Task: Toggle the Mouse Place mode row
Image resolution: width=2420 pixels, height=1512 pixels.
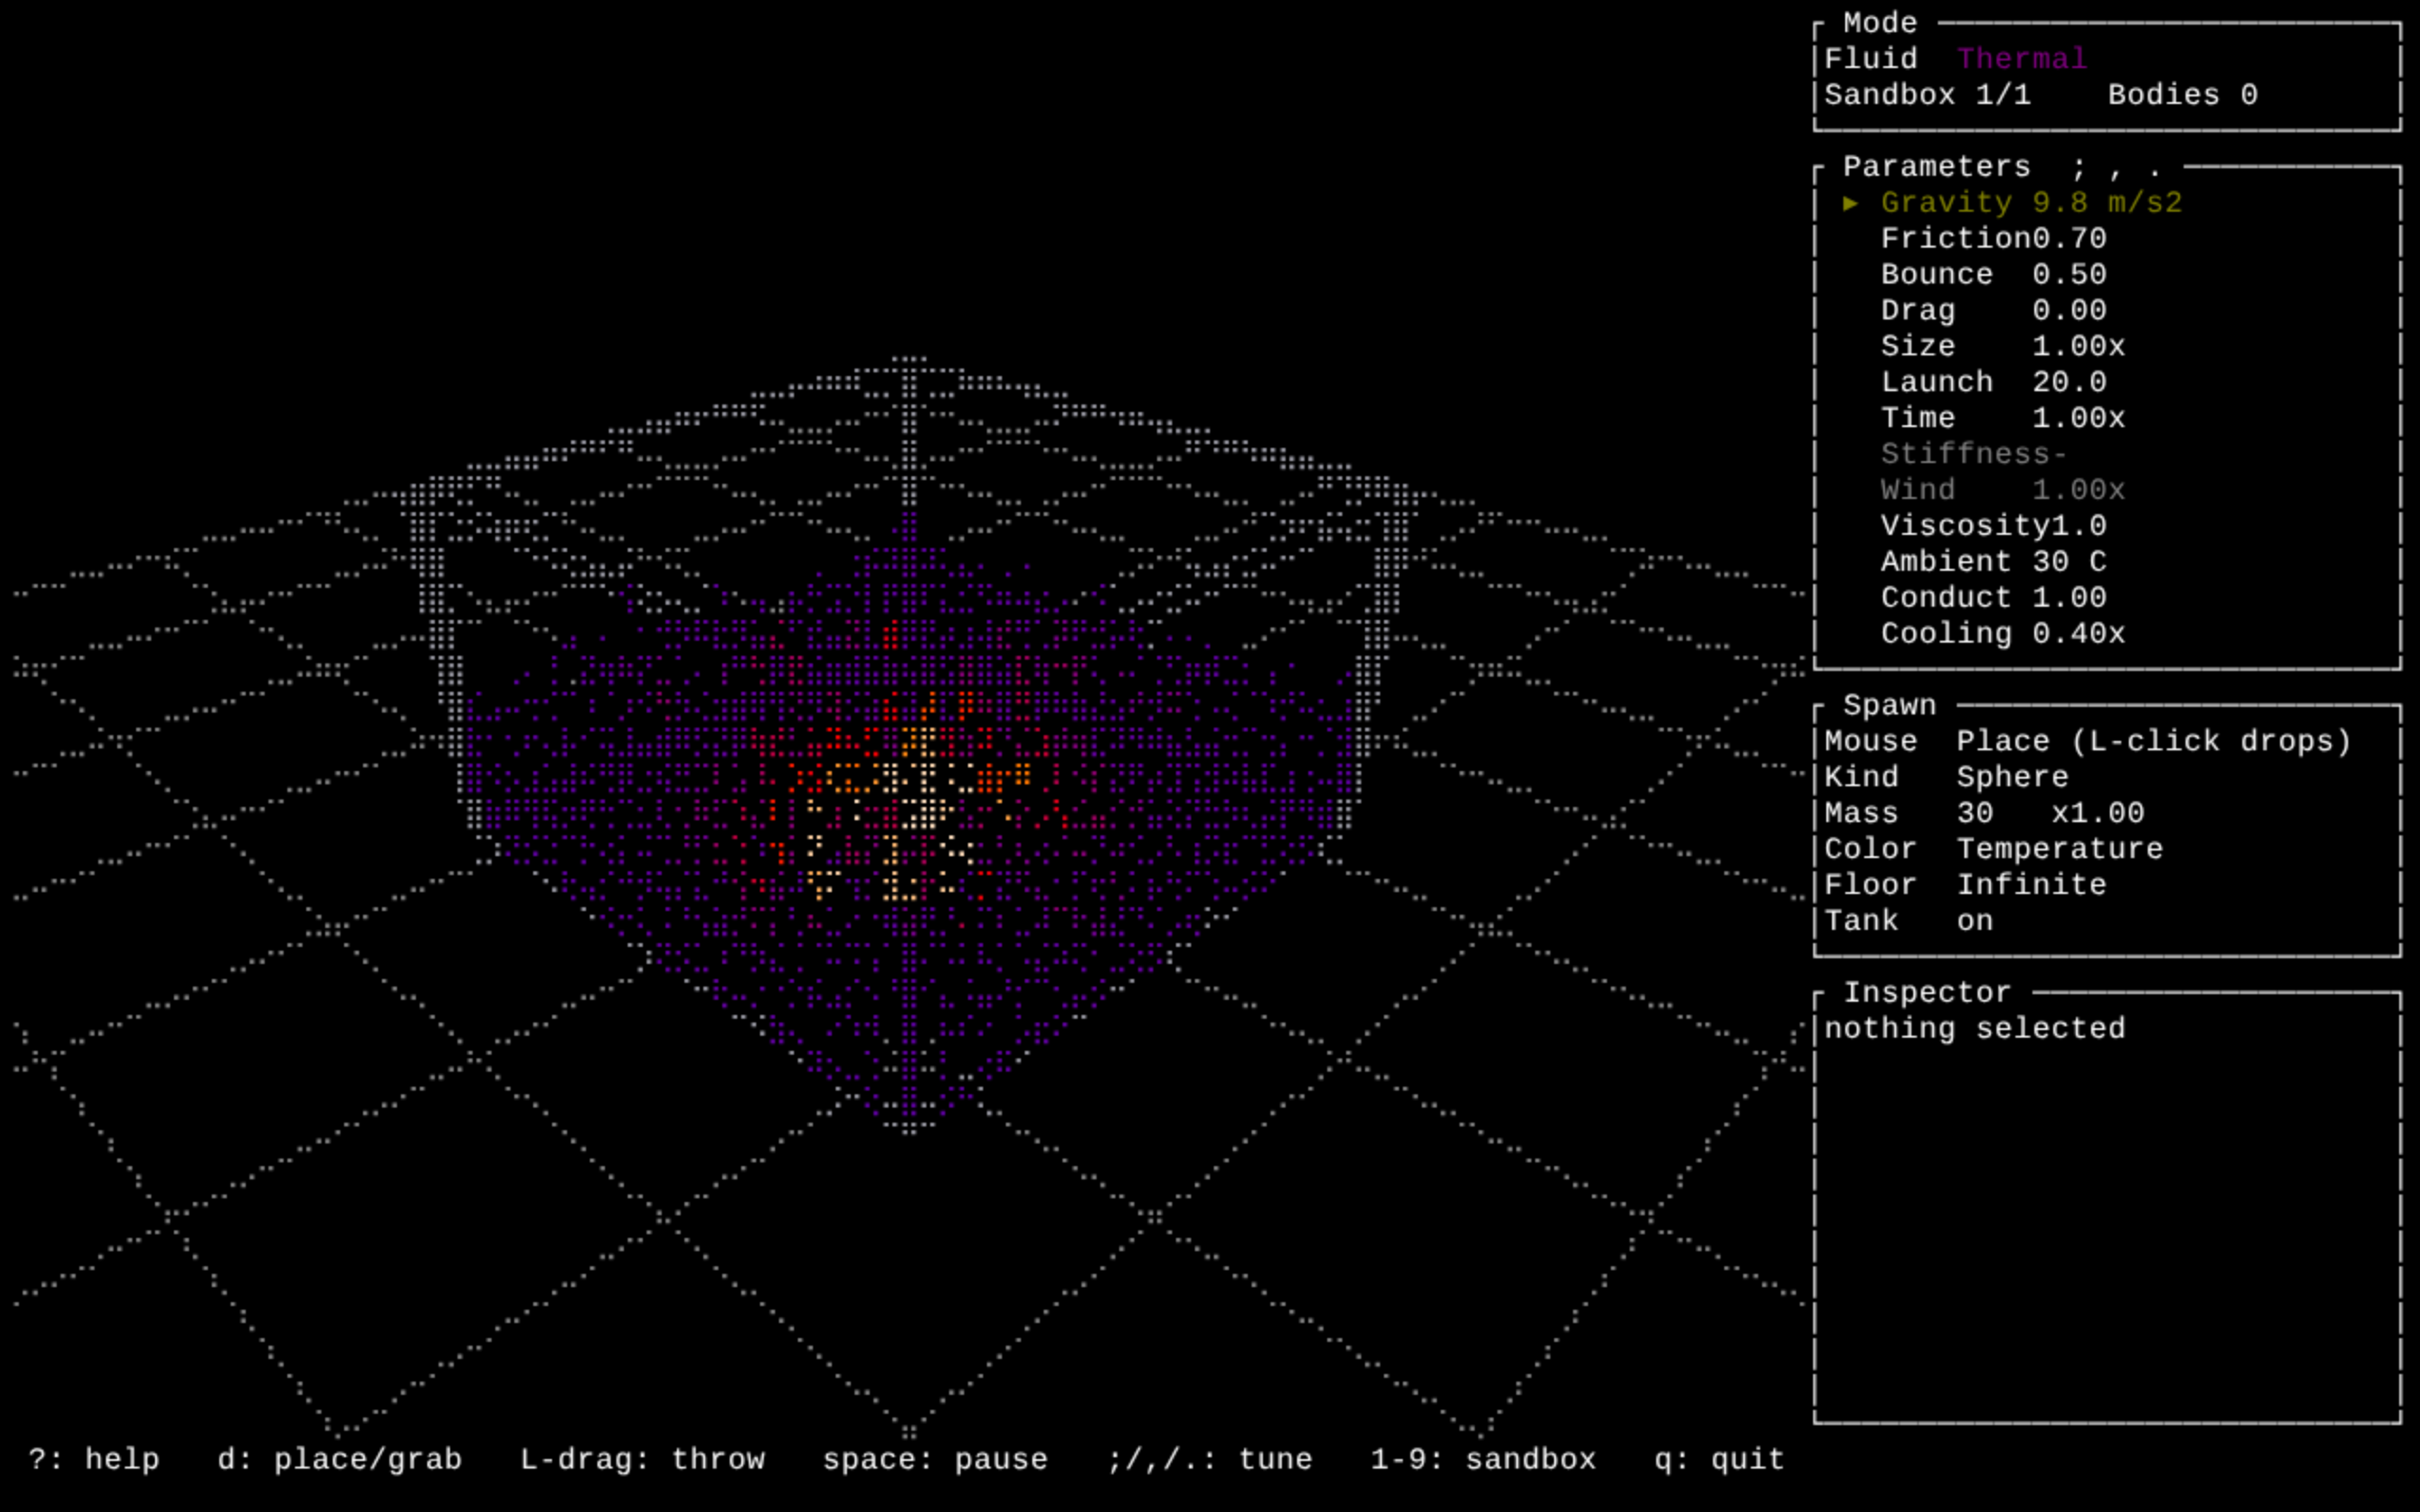Action: (x=2087, y=741)
